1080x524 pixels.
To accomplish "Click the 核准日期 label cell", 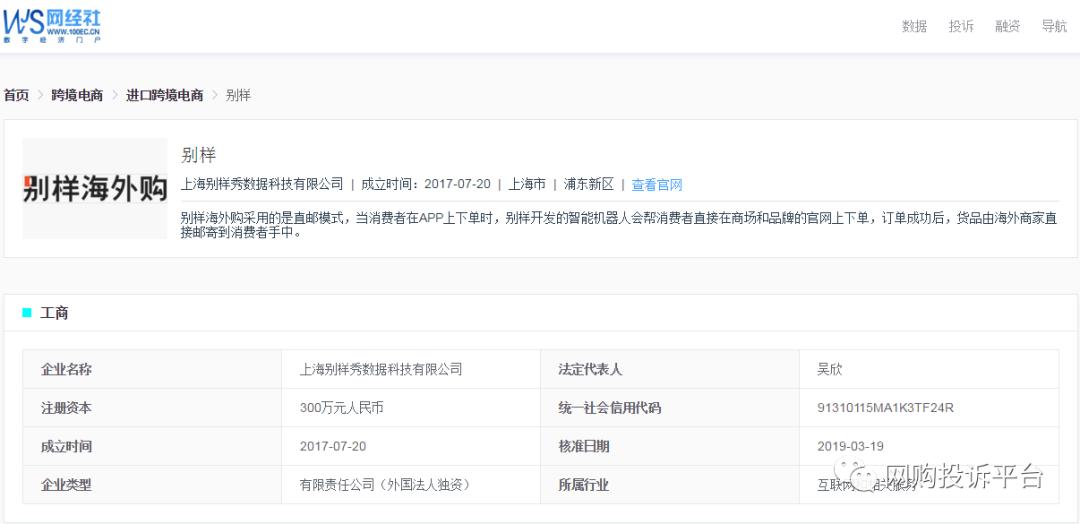I will point(669,446).
